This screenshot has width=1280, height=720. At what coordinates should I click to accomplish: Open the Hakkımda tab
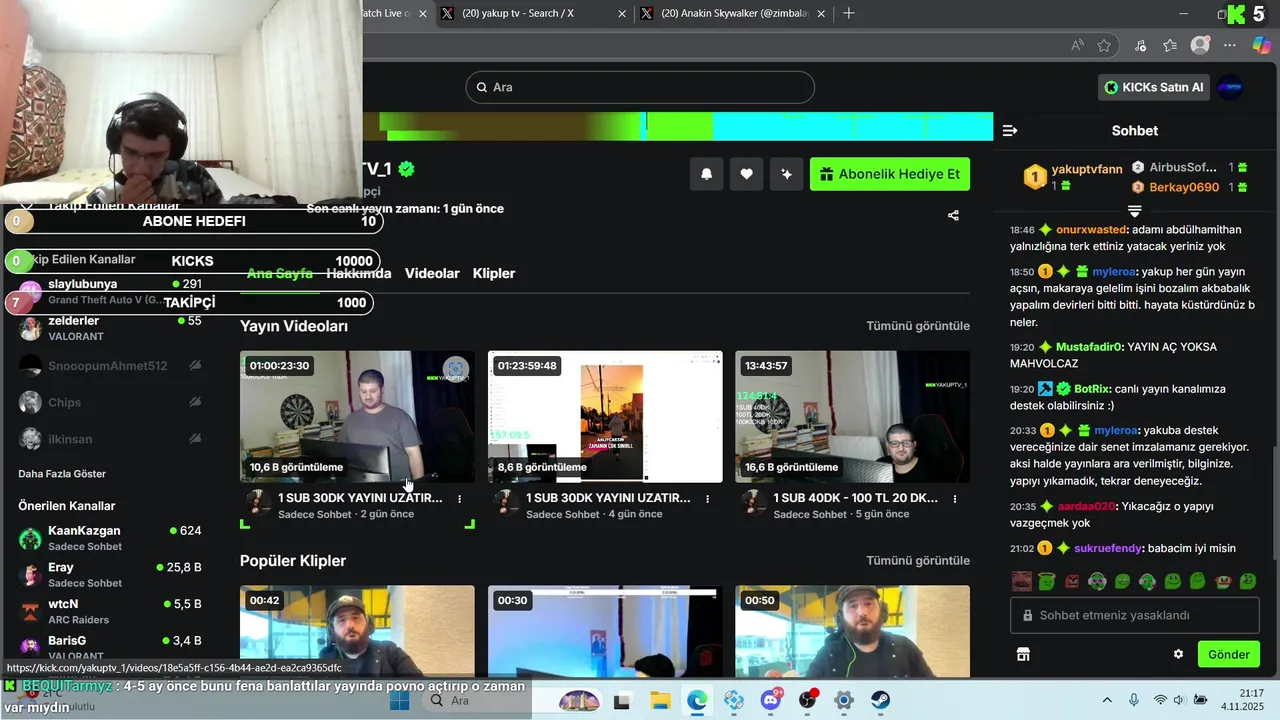point(359,273)
